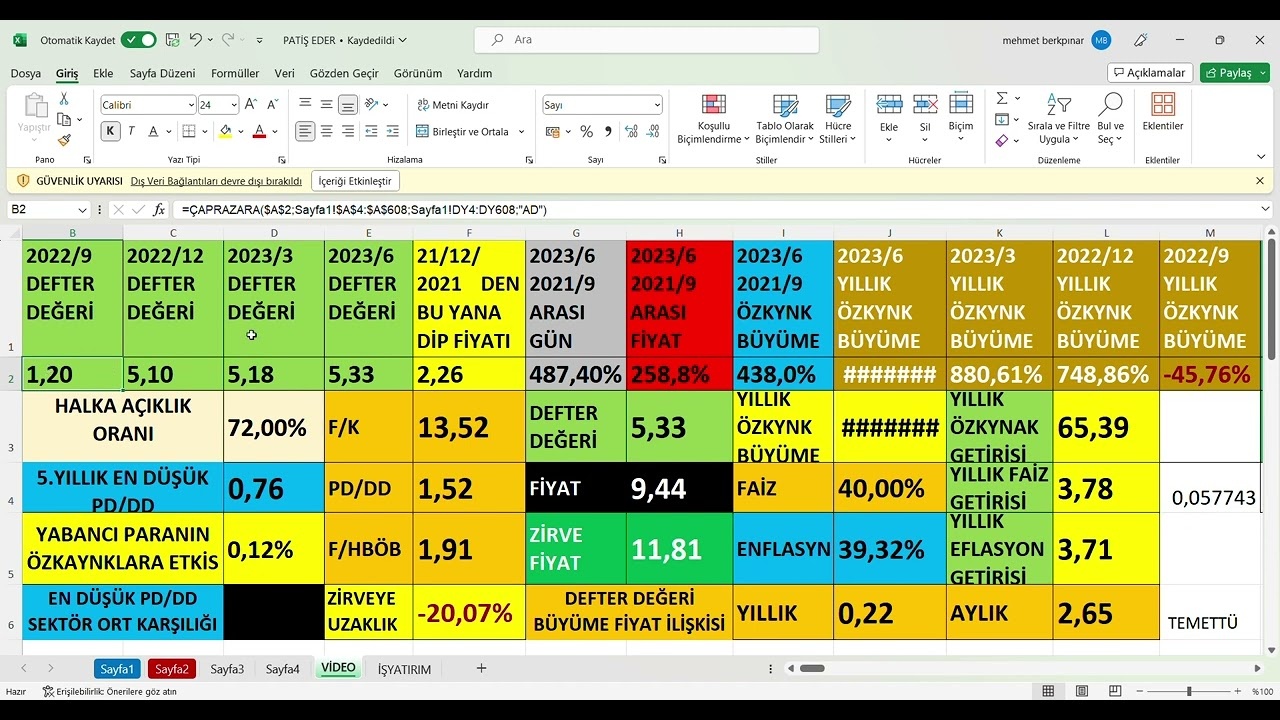The height and width of the screenshot is (720, 1280).
Task: Open the Calibri font name dropdown
Action: [191, 105]
